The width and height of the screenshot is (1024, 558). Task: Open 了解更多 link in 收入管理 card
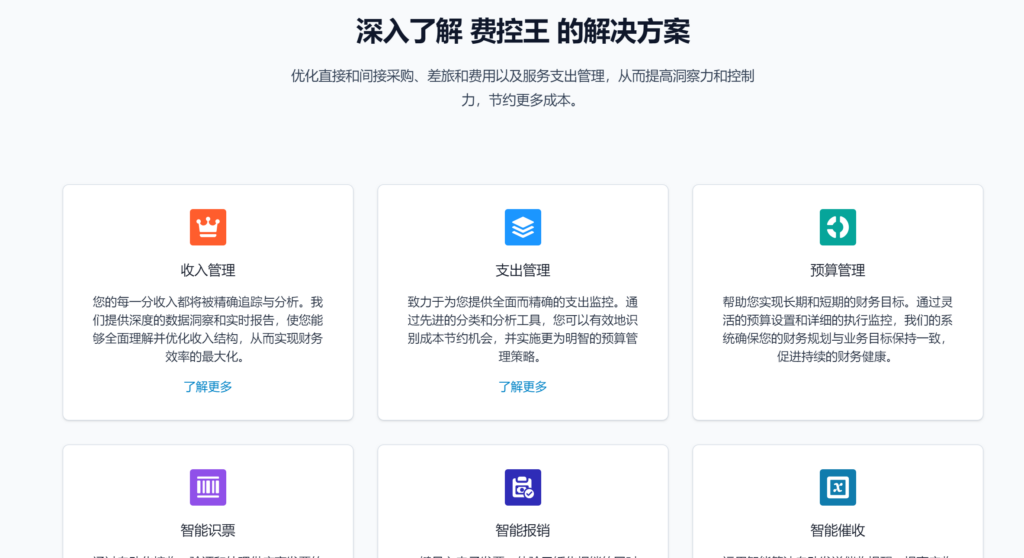(208, 387)
